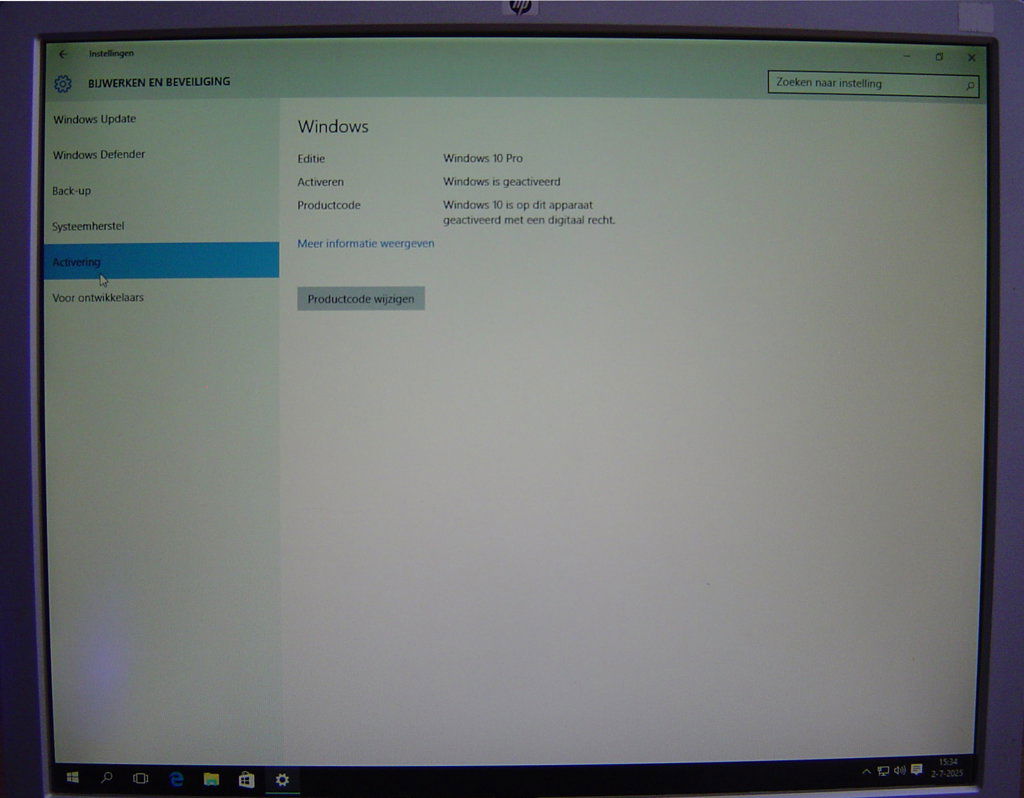Close the Instellingen window

(x=971, y=57)
